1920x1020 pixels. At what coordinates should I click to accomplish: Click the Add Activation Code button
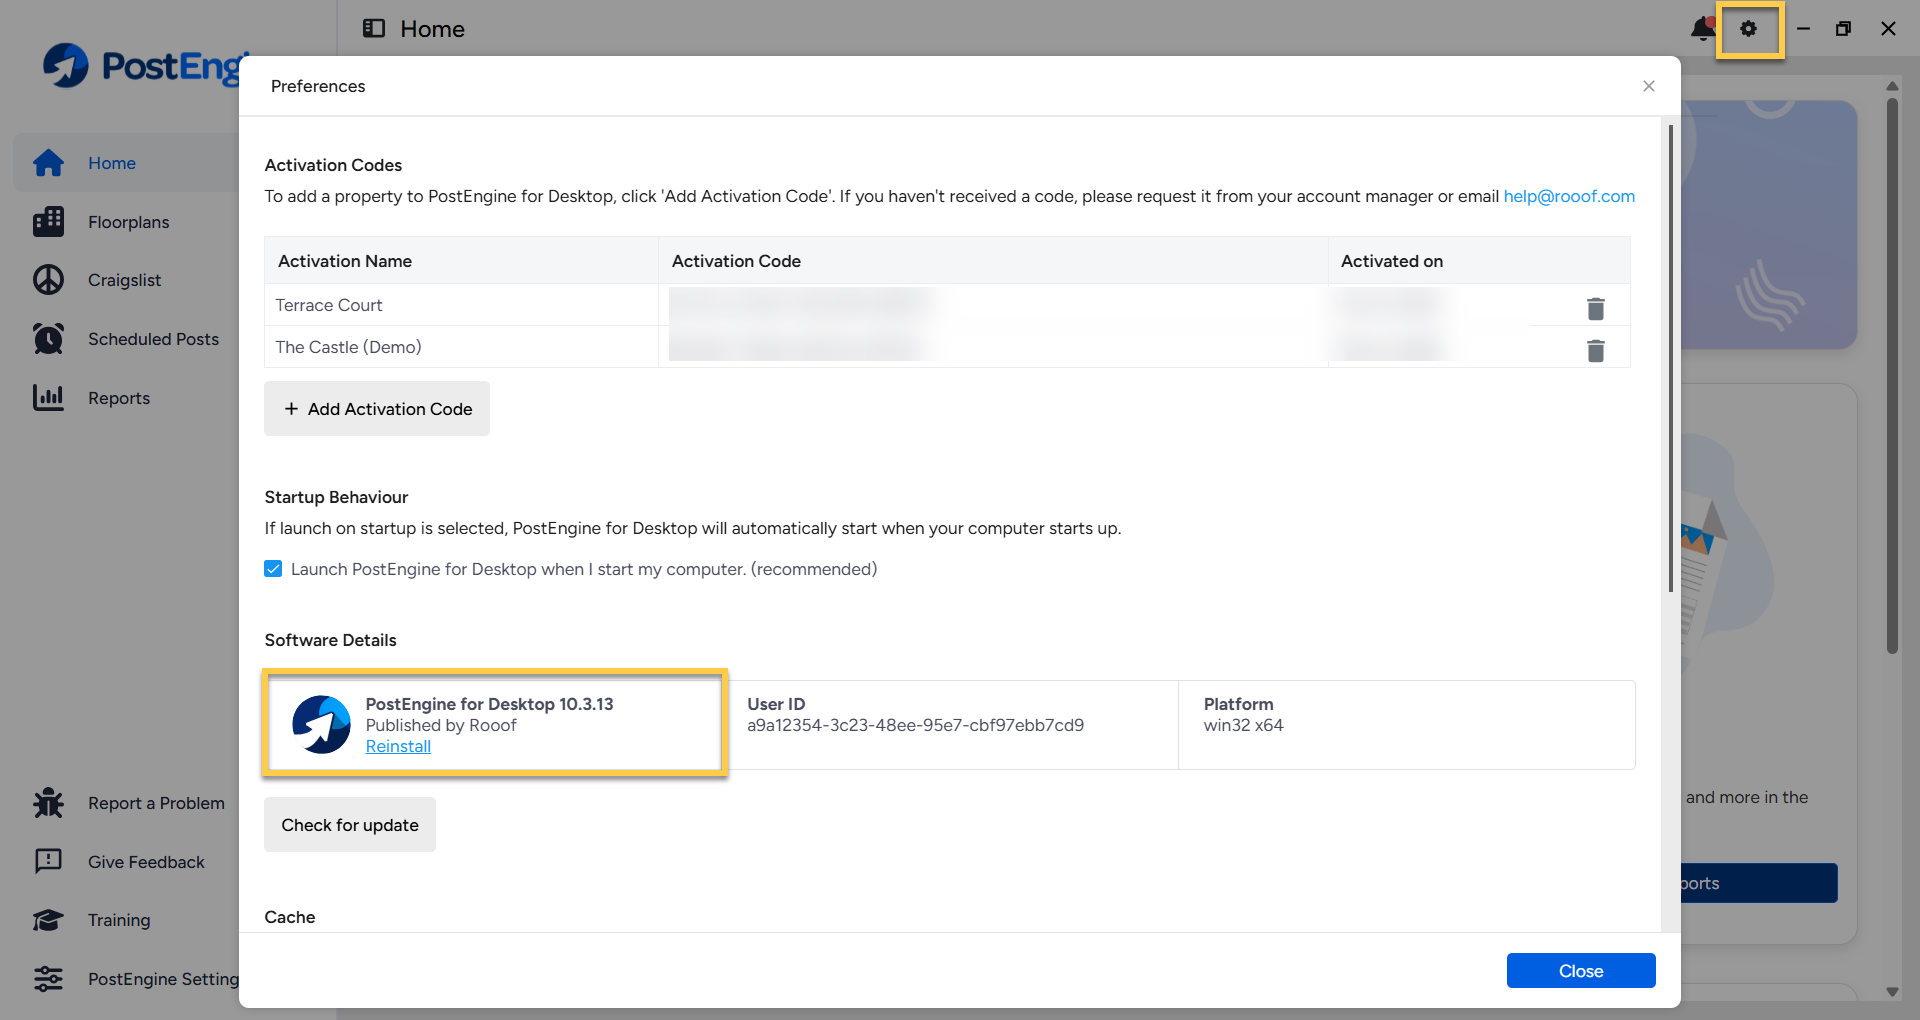pos(377,409)
